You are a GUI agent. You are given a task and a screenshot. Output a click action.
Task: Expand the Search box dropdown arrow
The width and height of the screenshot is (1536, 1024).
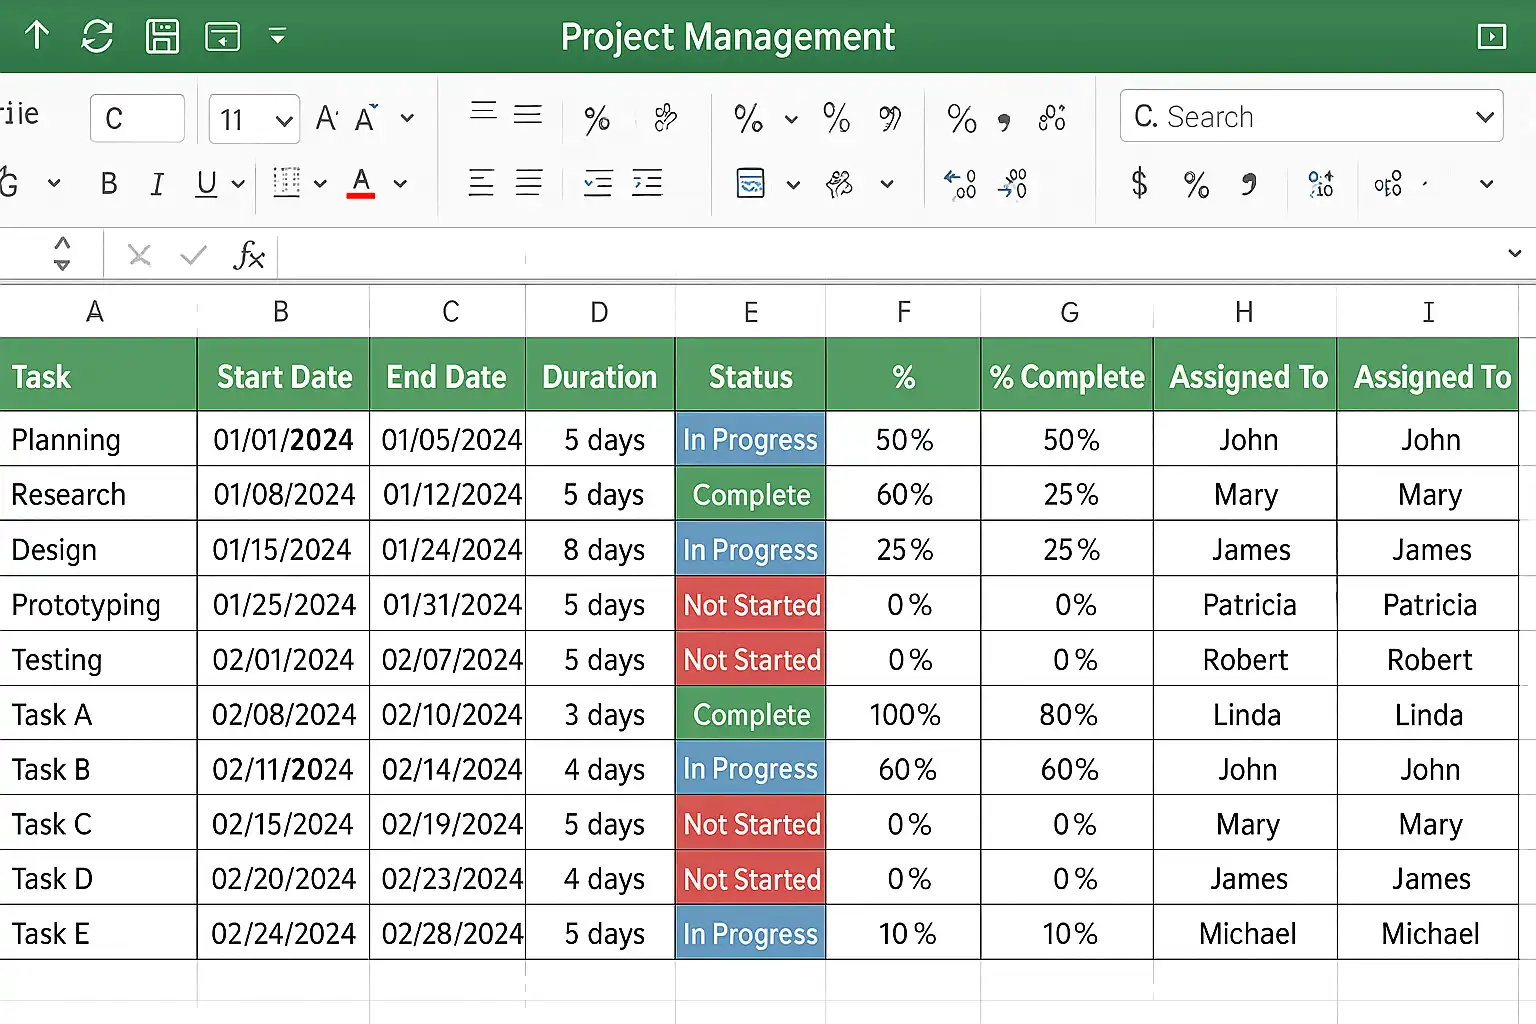pyautogui.click(x=1485, y=117)
